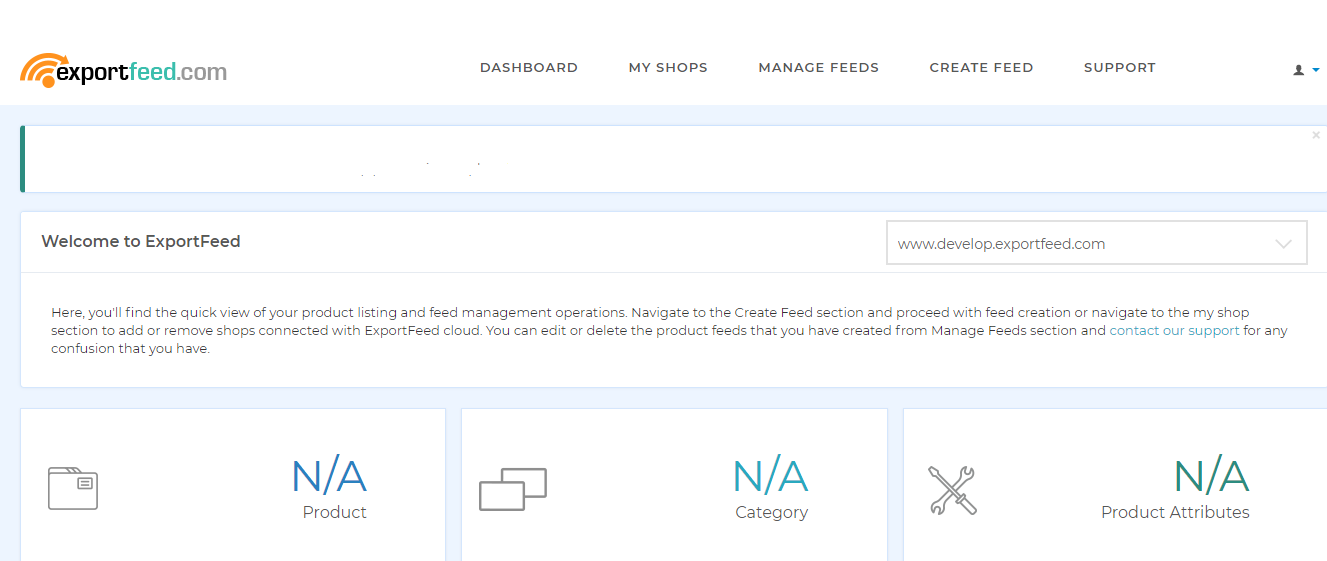Click the Product Attributes tools icon

point(952,490)
